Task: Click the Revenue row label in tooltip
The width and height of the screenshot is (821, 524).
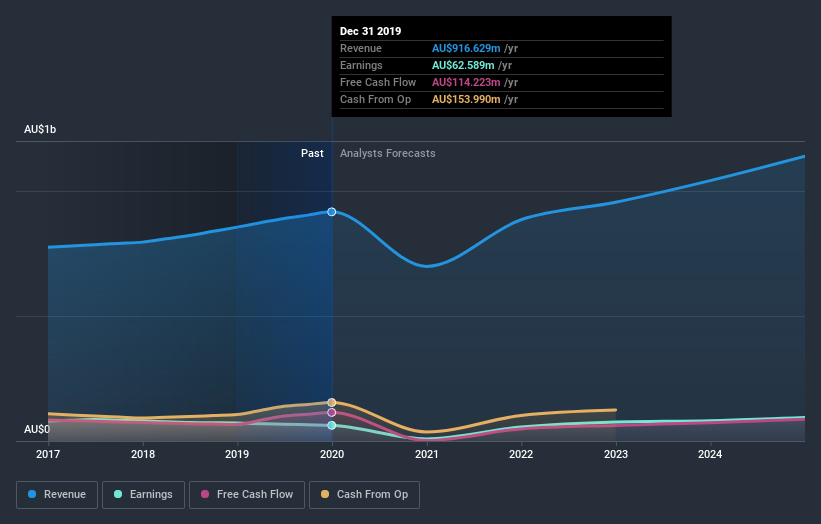Action: tap(361, 48)
